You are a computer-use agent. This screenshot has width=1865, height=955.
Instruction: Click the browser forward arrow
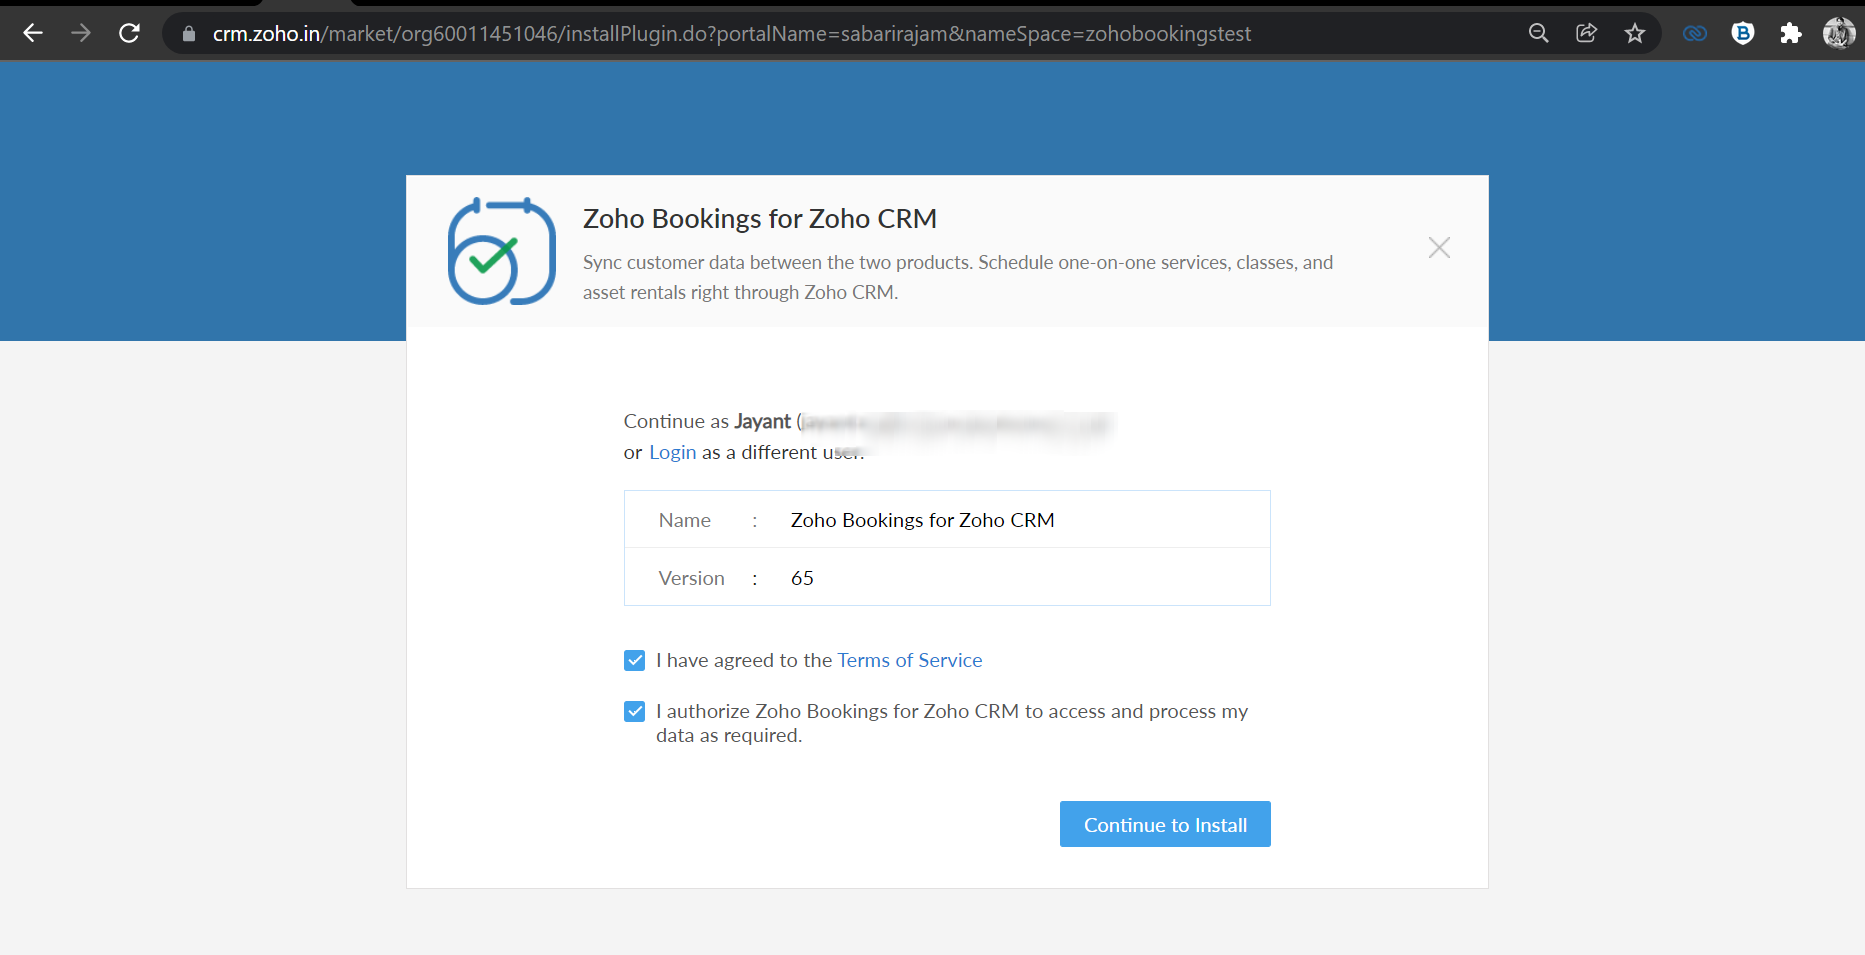(81, 34)
